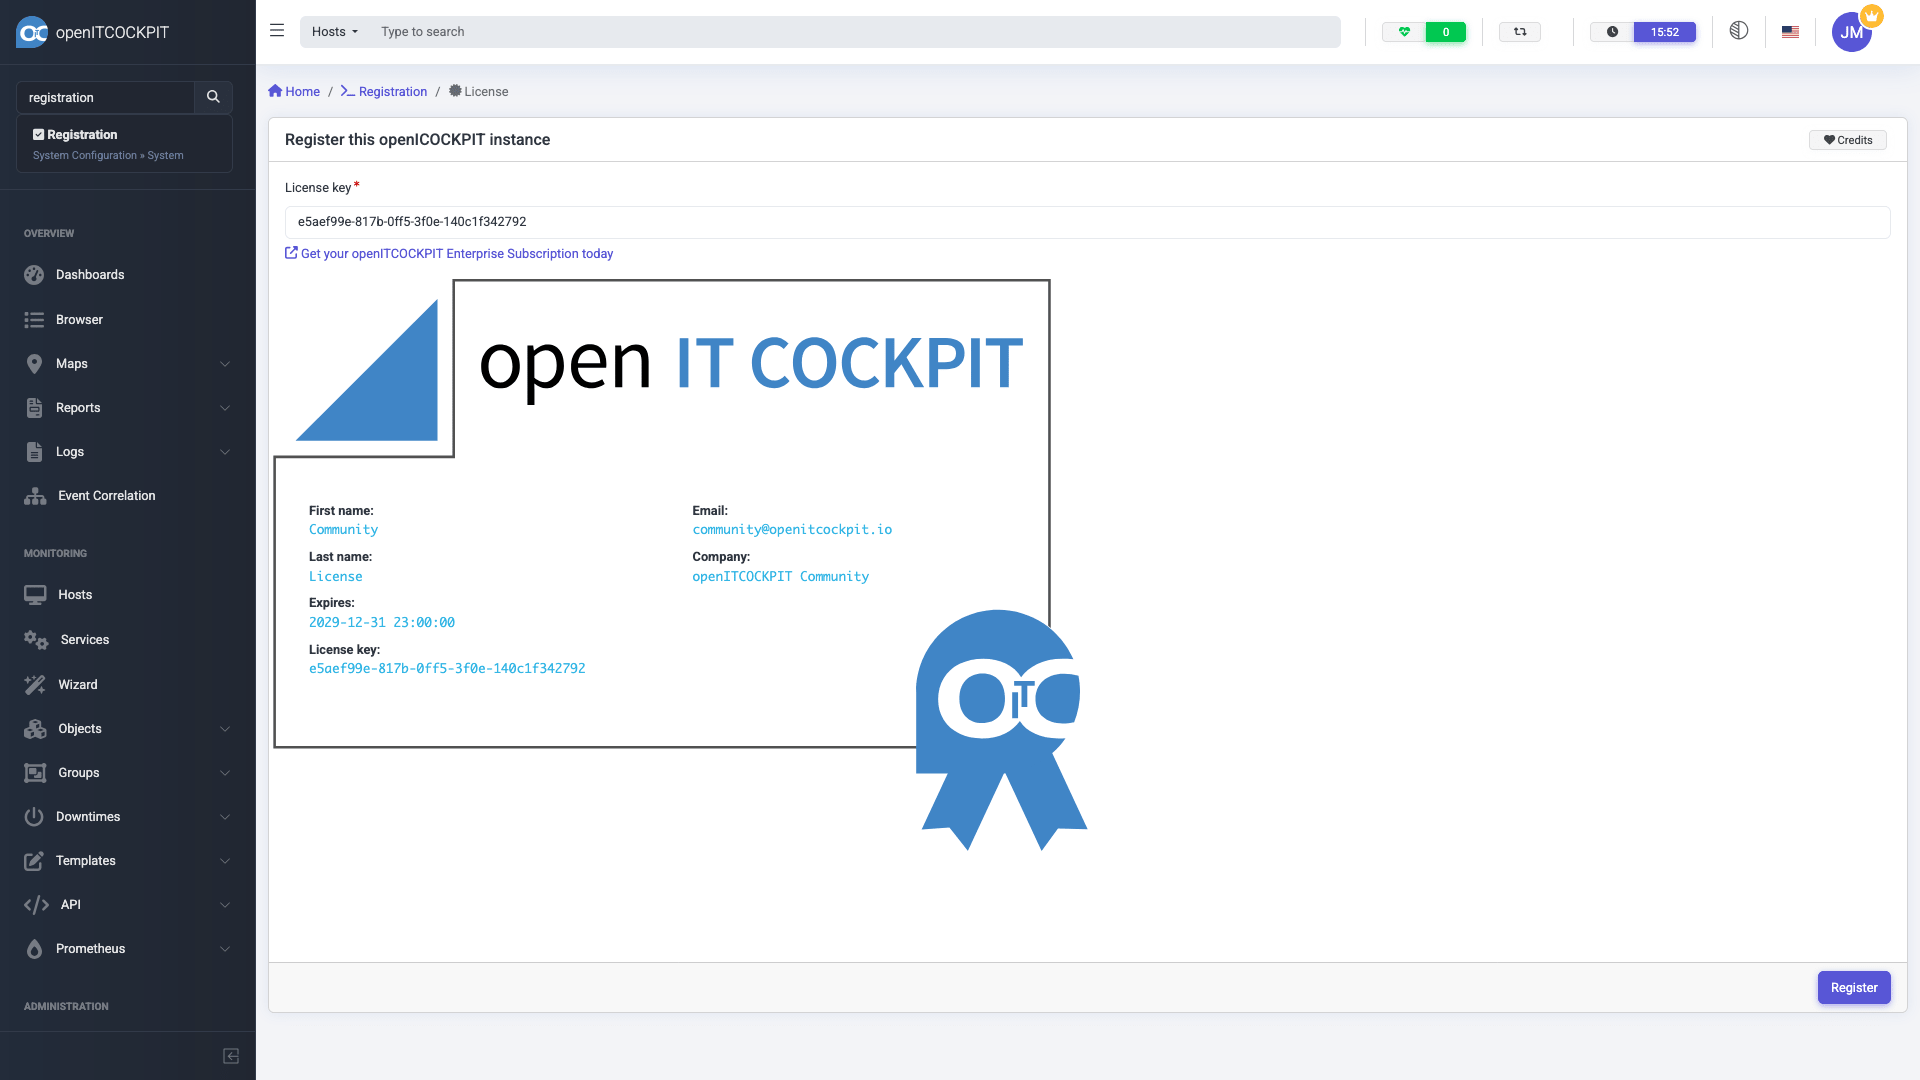Expand the Logs submenu chevron
Viewport: 1920px width, 1080px height.
click(x=225, y=452)
